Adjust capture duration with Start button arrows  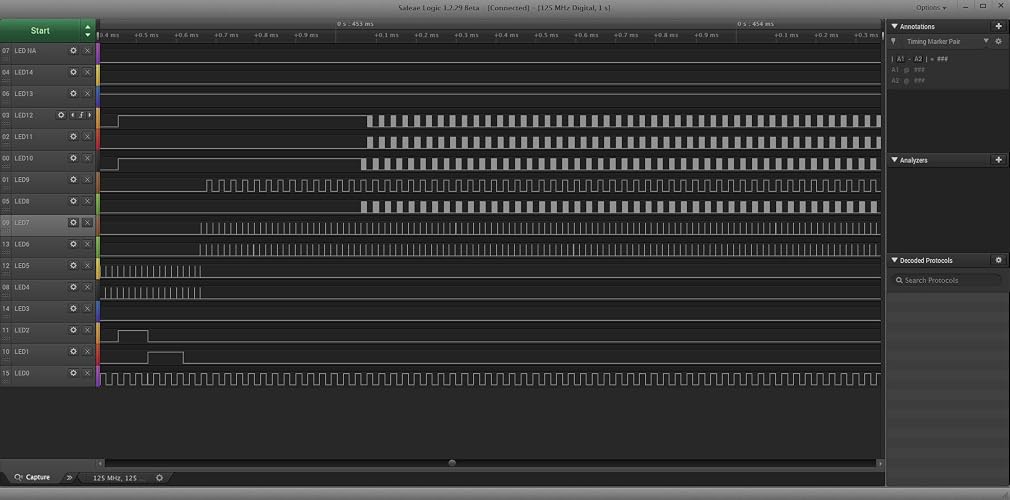[88, 30]
